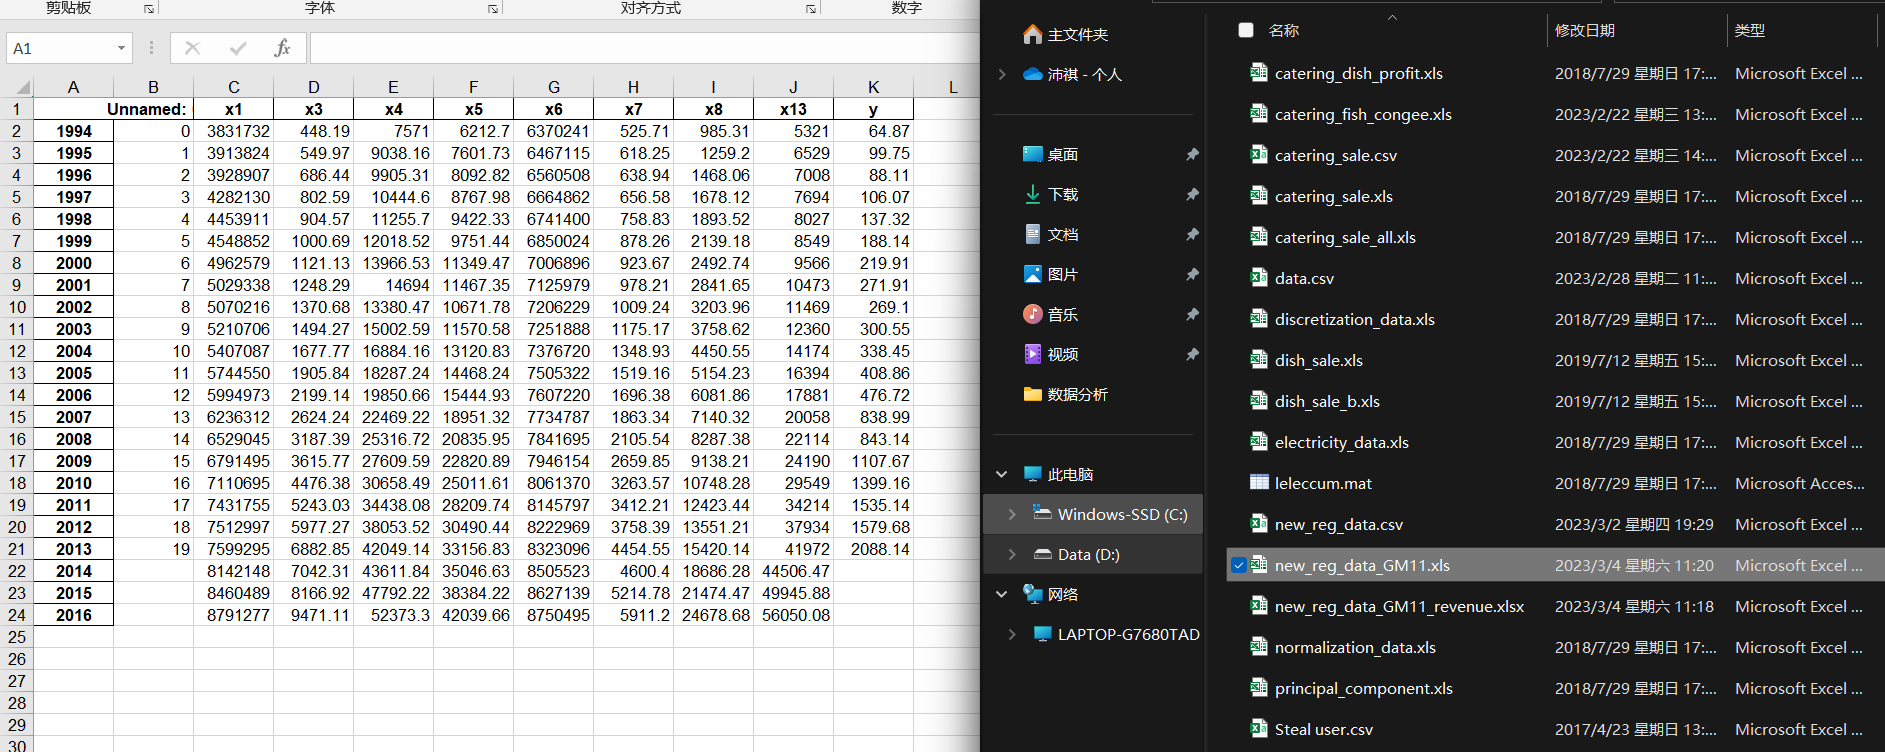
Task: Sort files by the 类型 column header
Action: [1749, 31]
